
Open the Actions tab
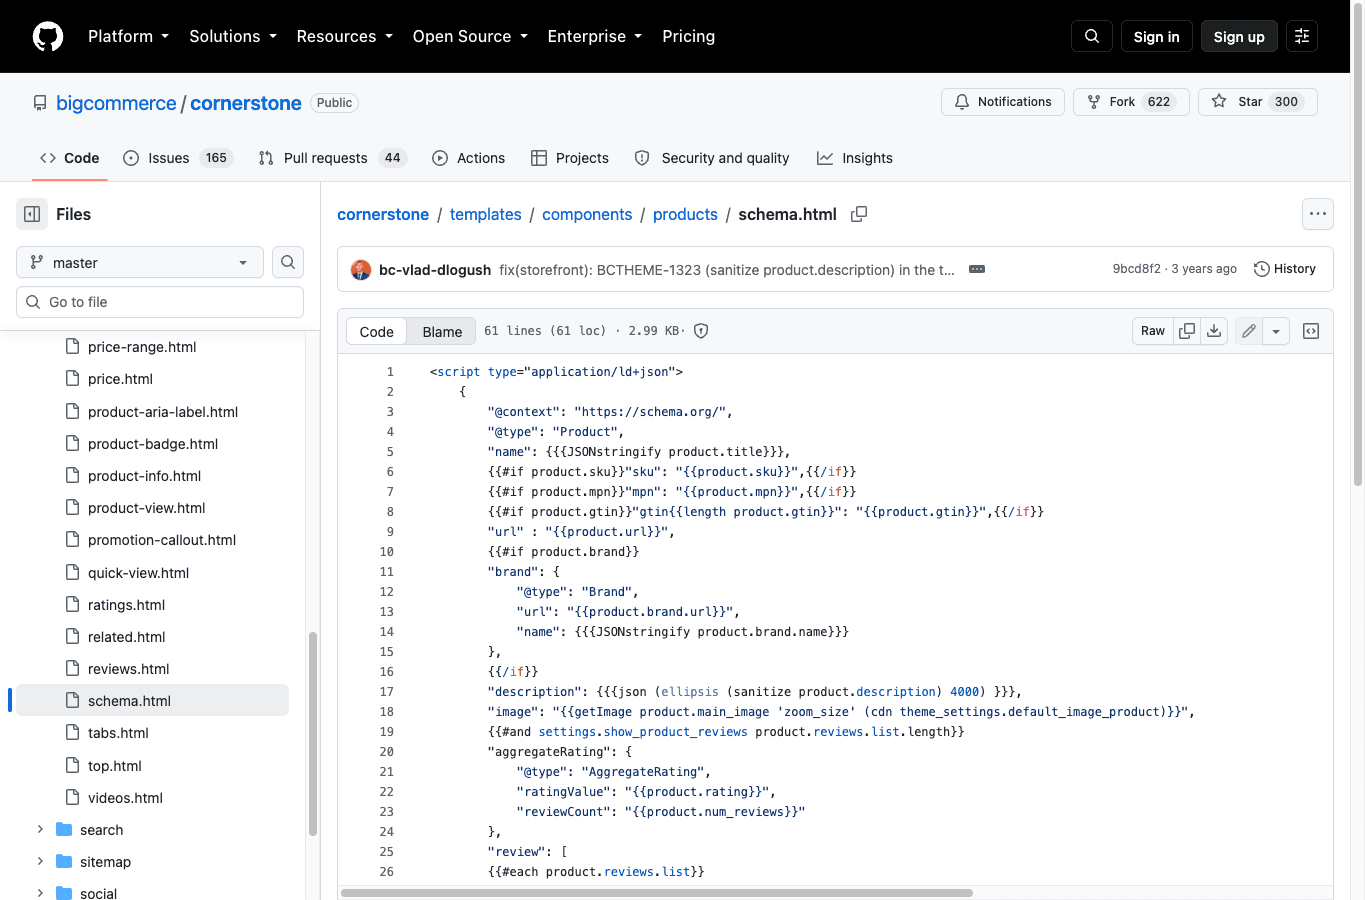pos(468,158)
